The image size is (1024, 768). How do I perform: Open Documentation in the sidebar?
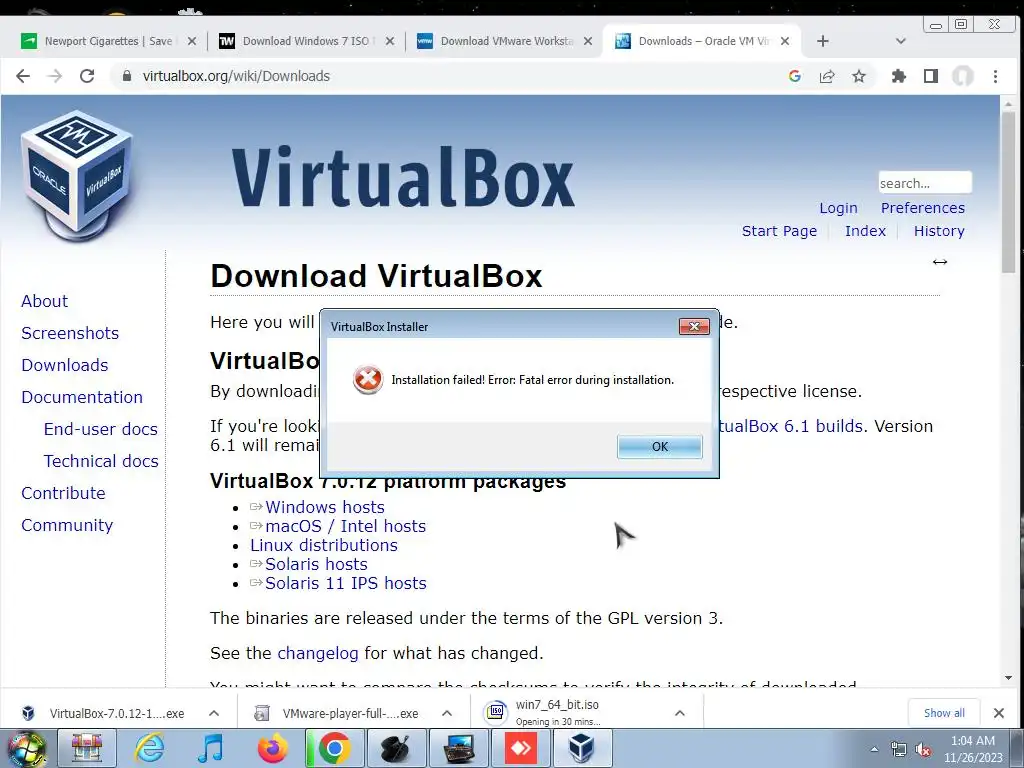pos(82,397)
